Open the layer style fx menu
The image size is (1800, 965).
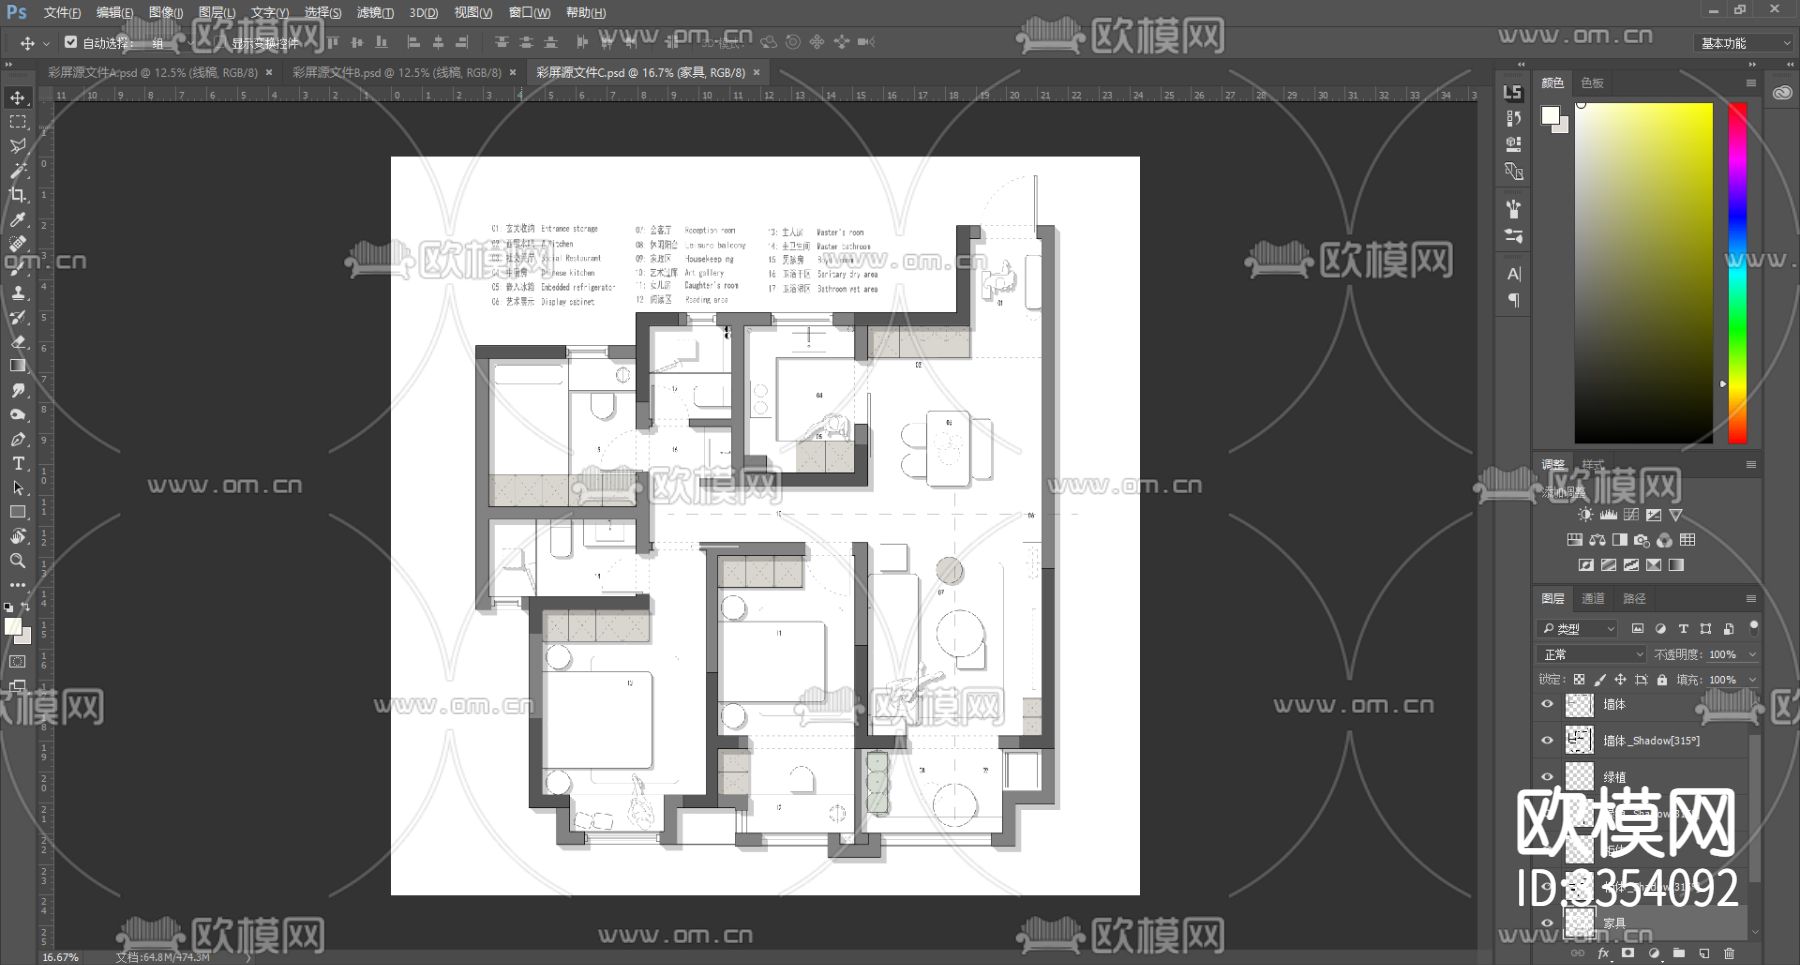[1603, 953]
